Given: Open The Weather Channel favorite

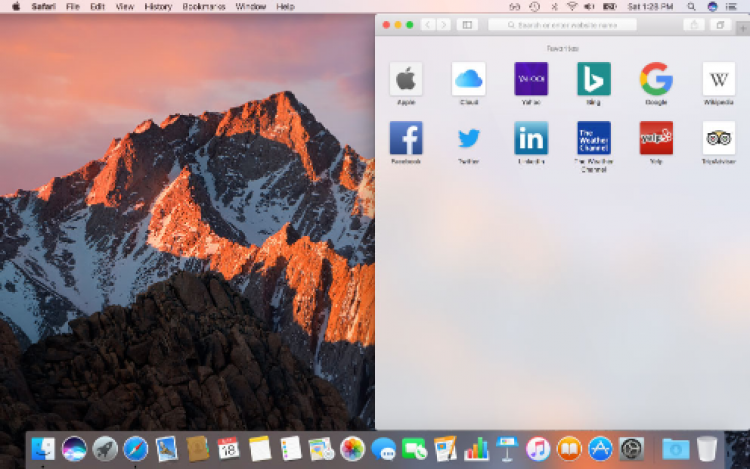Looking at the screenshot, I should click(594, 138).
